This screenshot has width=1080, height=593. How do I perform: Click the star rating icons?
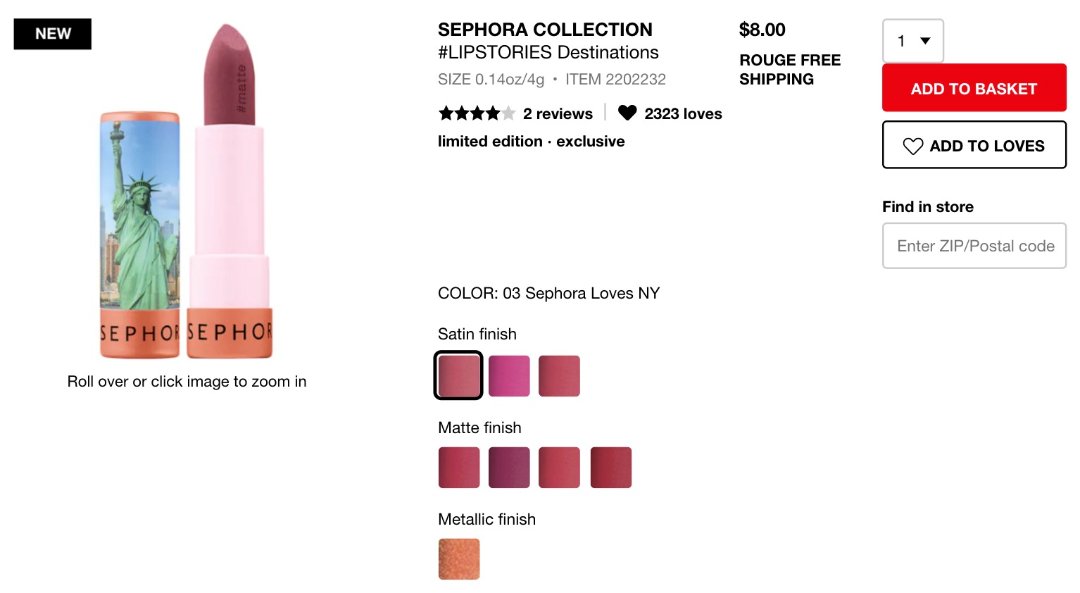tap(477, 113)
